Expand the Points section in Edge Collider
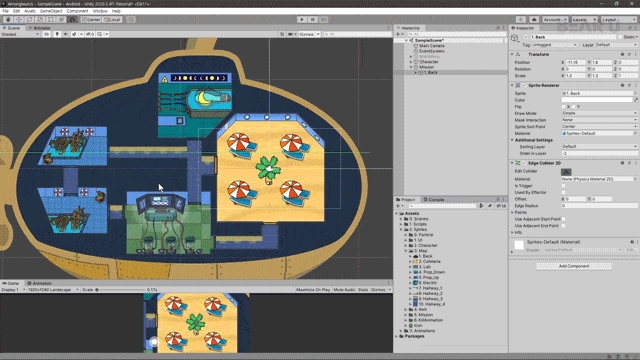Viewport: 640px width, 360px height. [x=513, y=212]
